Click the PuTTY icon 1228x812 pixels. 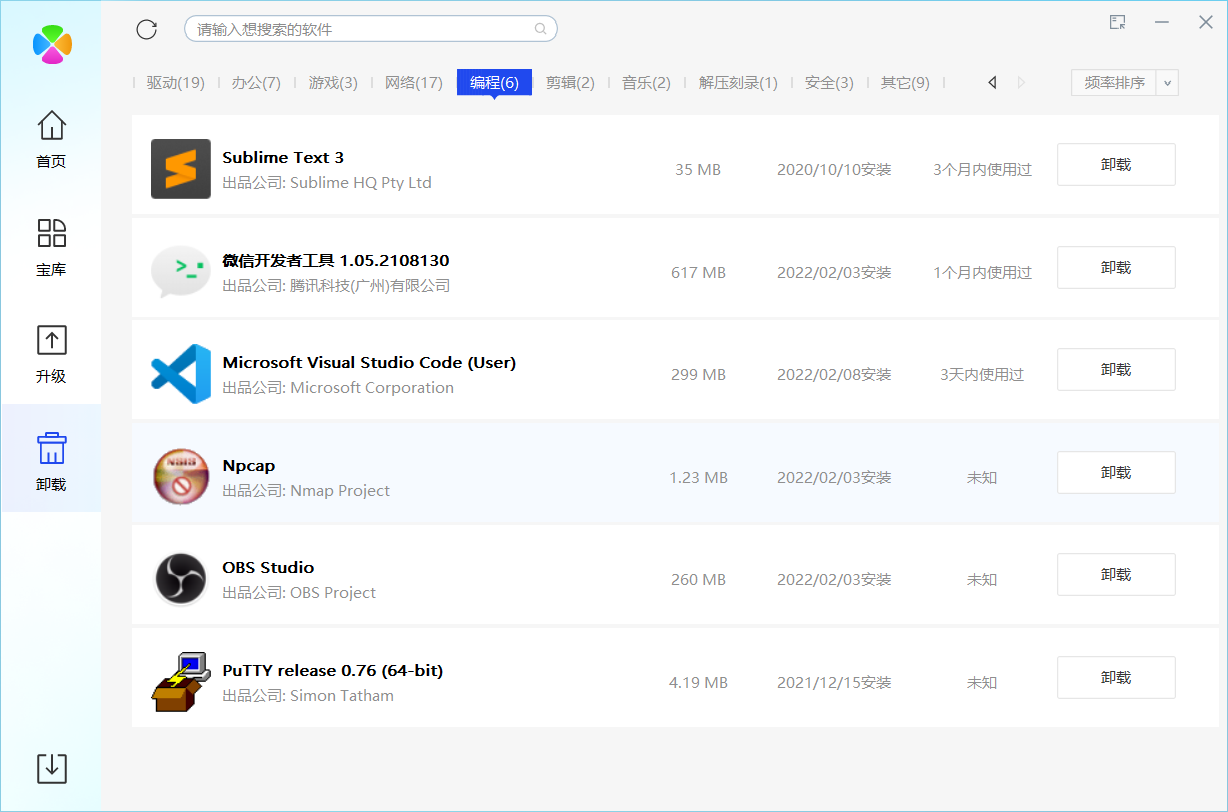[x=181, y=682]
